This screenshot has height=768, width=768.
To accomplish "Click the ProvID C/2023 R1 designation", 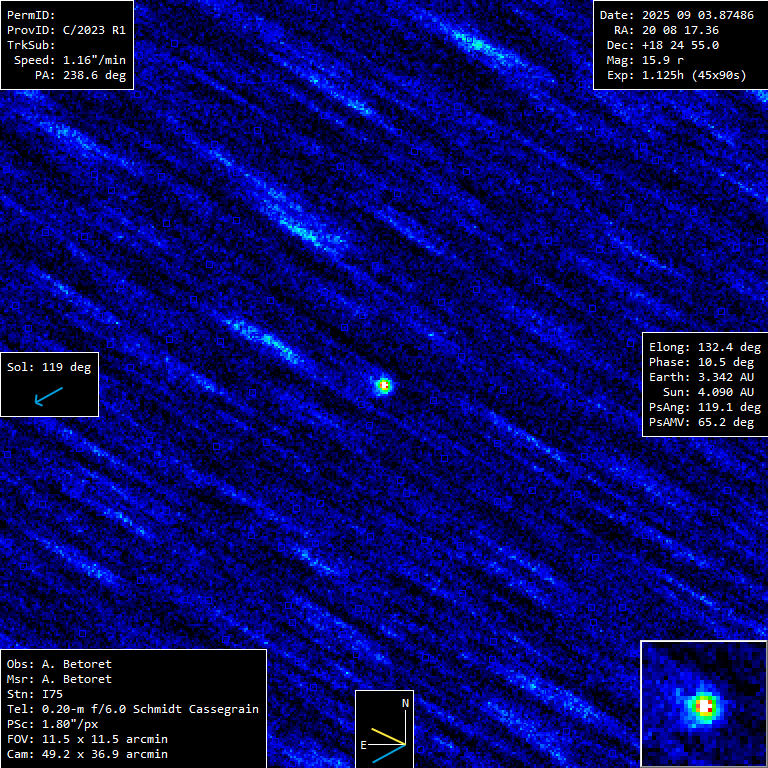I will (66, 30).
